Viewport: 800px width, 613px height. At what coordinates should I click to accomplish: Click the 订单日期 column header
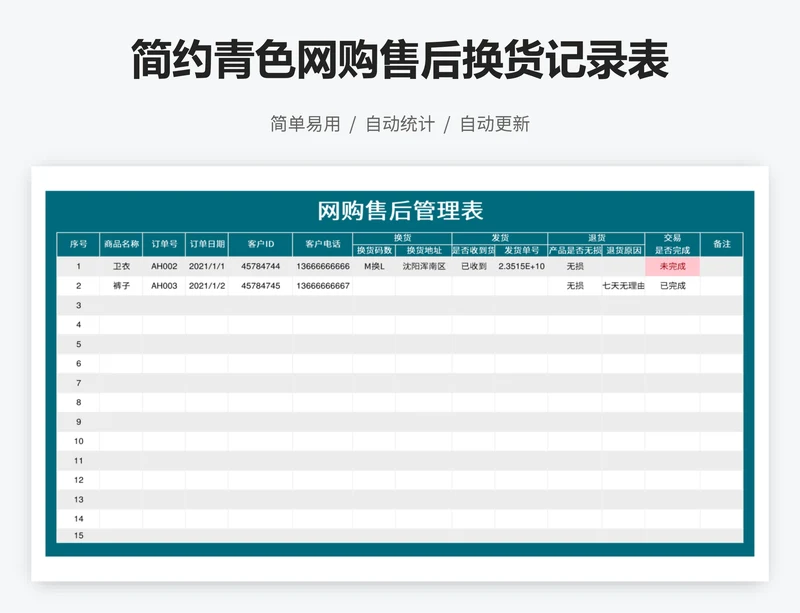pyautogui.click(x=207, y=244)
